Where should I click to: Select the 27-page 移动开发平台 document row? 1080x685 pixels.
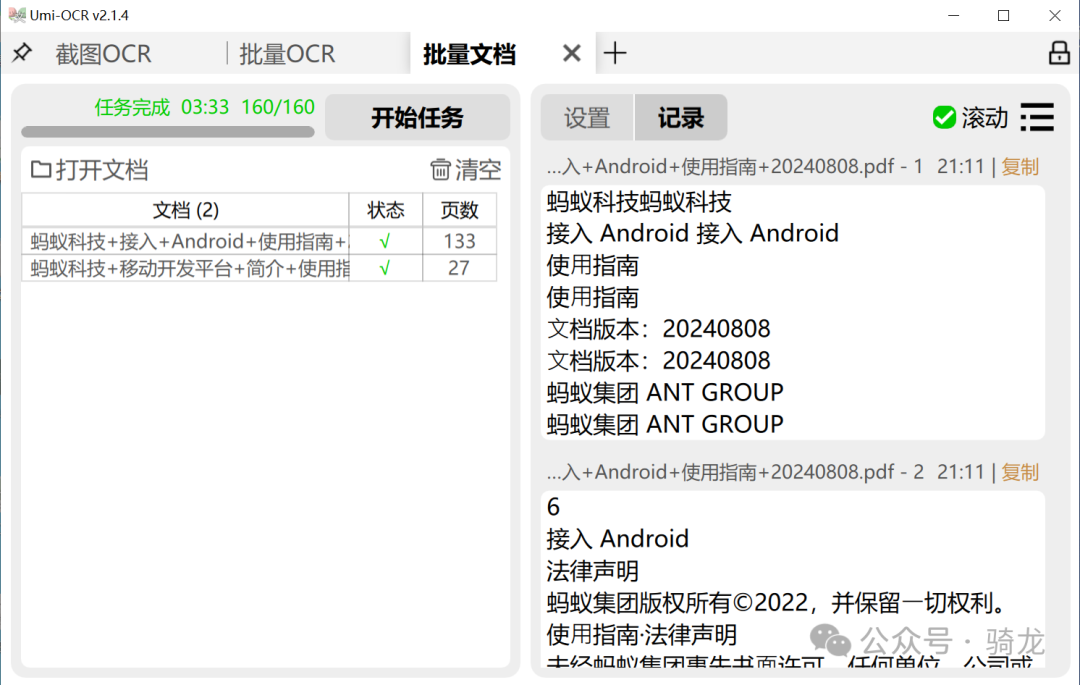(x=187, y=268)
